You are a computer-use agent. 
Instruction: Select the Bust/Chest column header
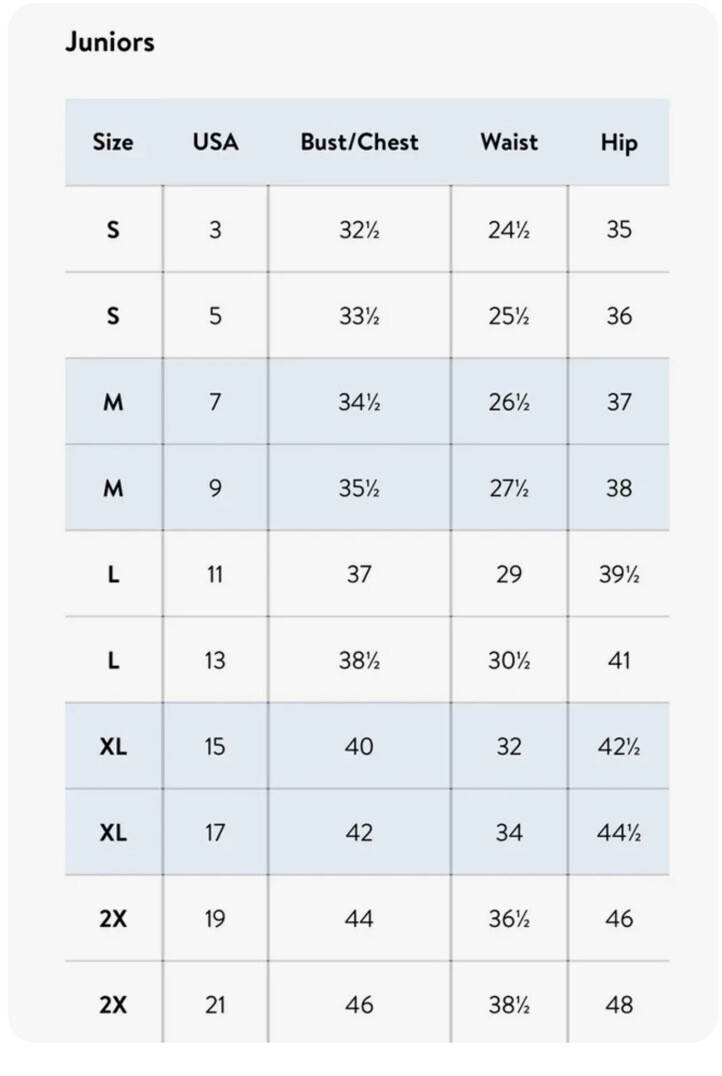tap(359, 142)
